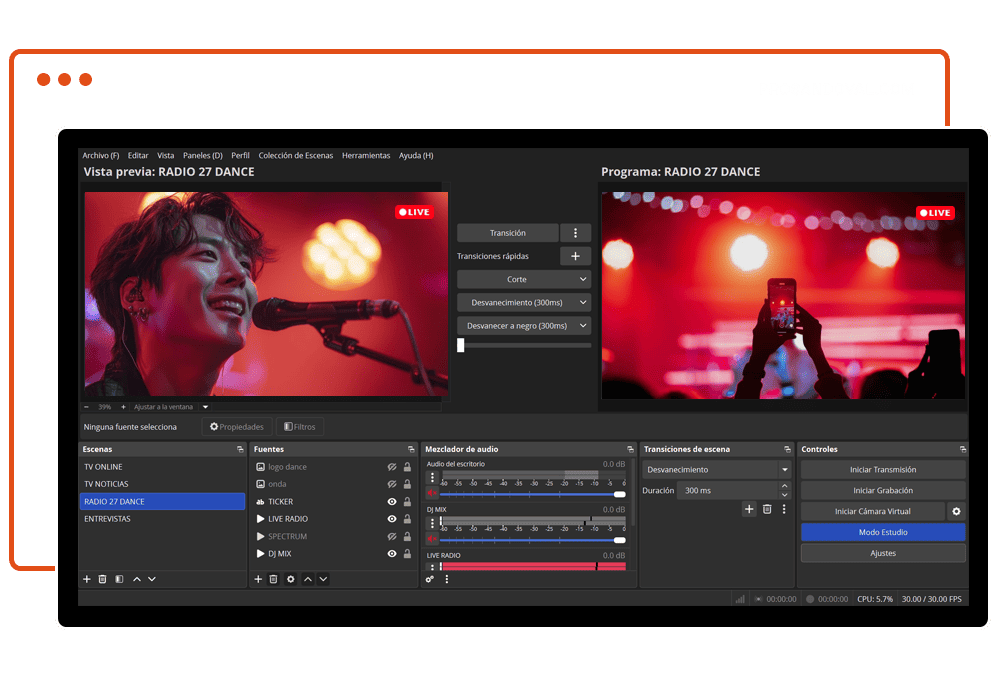The image size is (1000, 700).
Task: Add a new source in the Fuentes panel
Action: click(258, 578)
